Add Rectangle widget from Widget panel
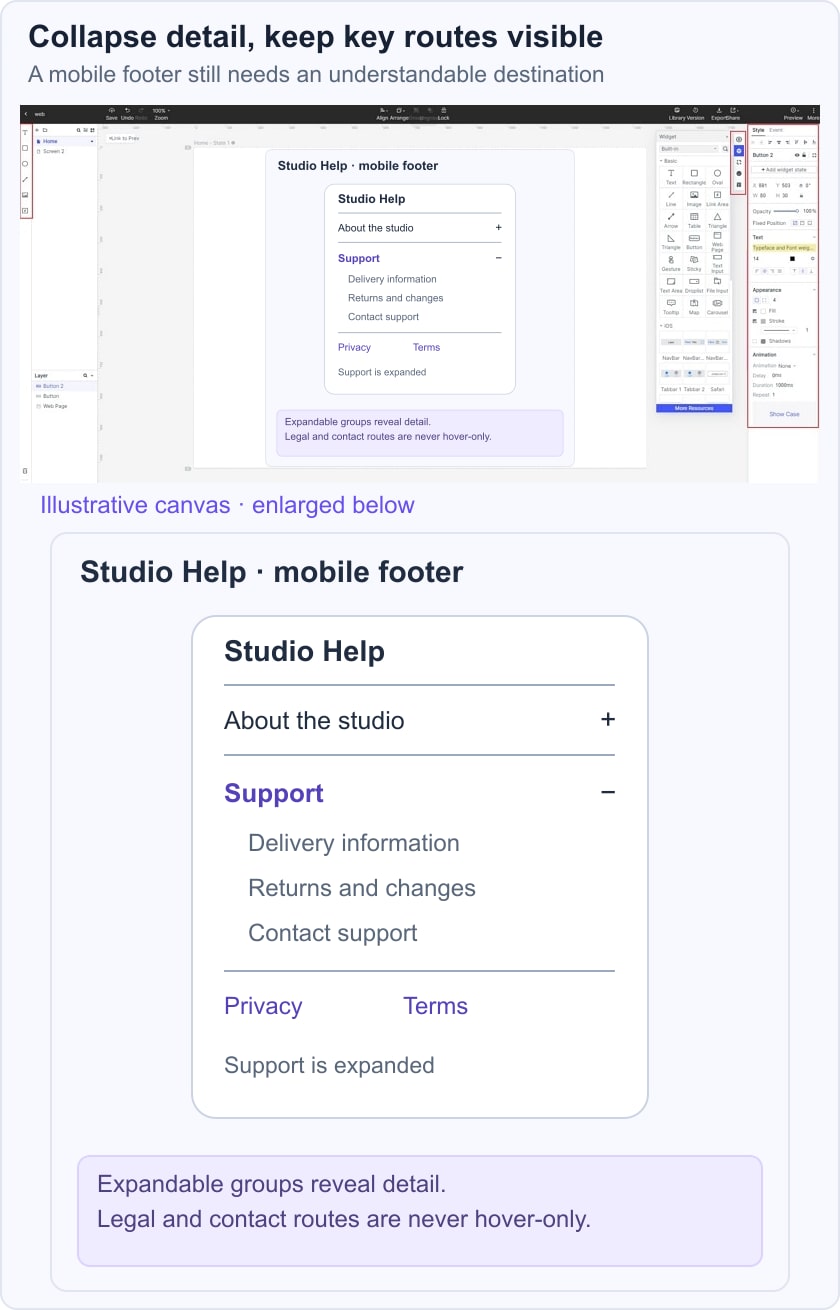Viewport: 840px width, 1310px height. [694, 177]
